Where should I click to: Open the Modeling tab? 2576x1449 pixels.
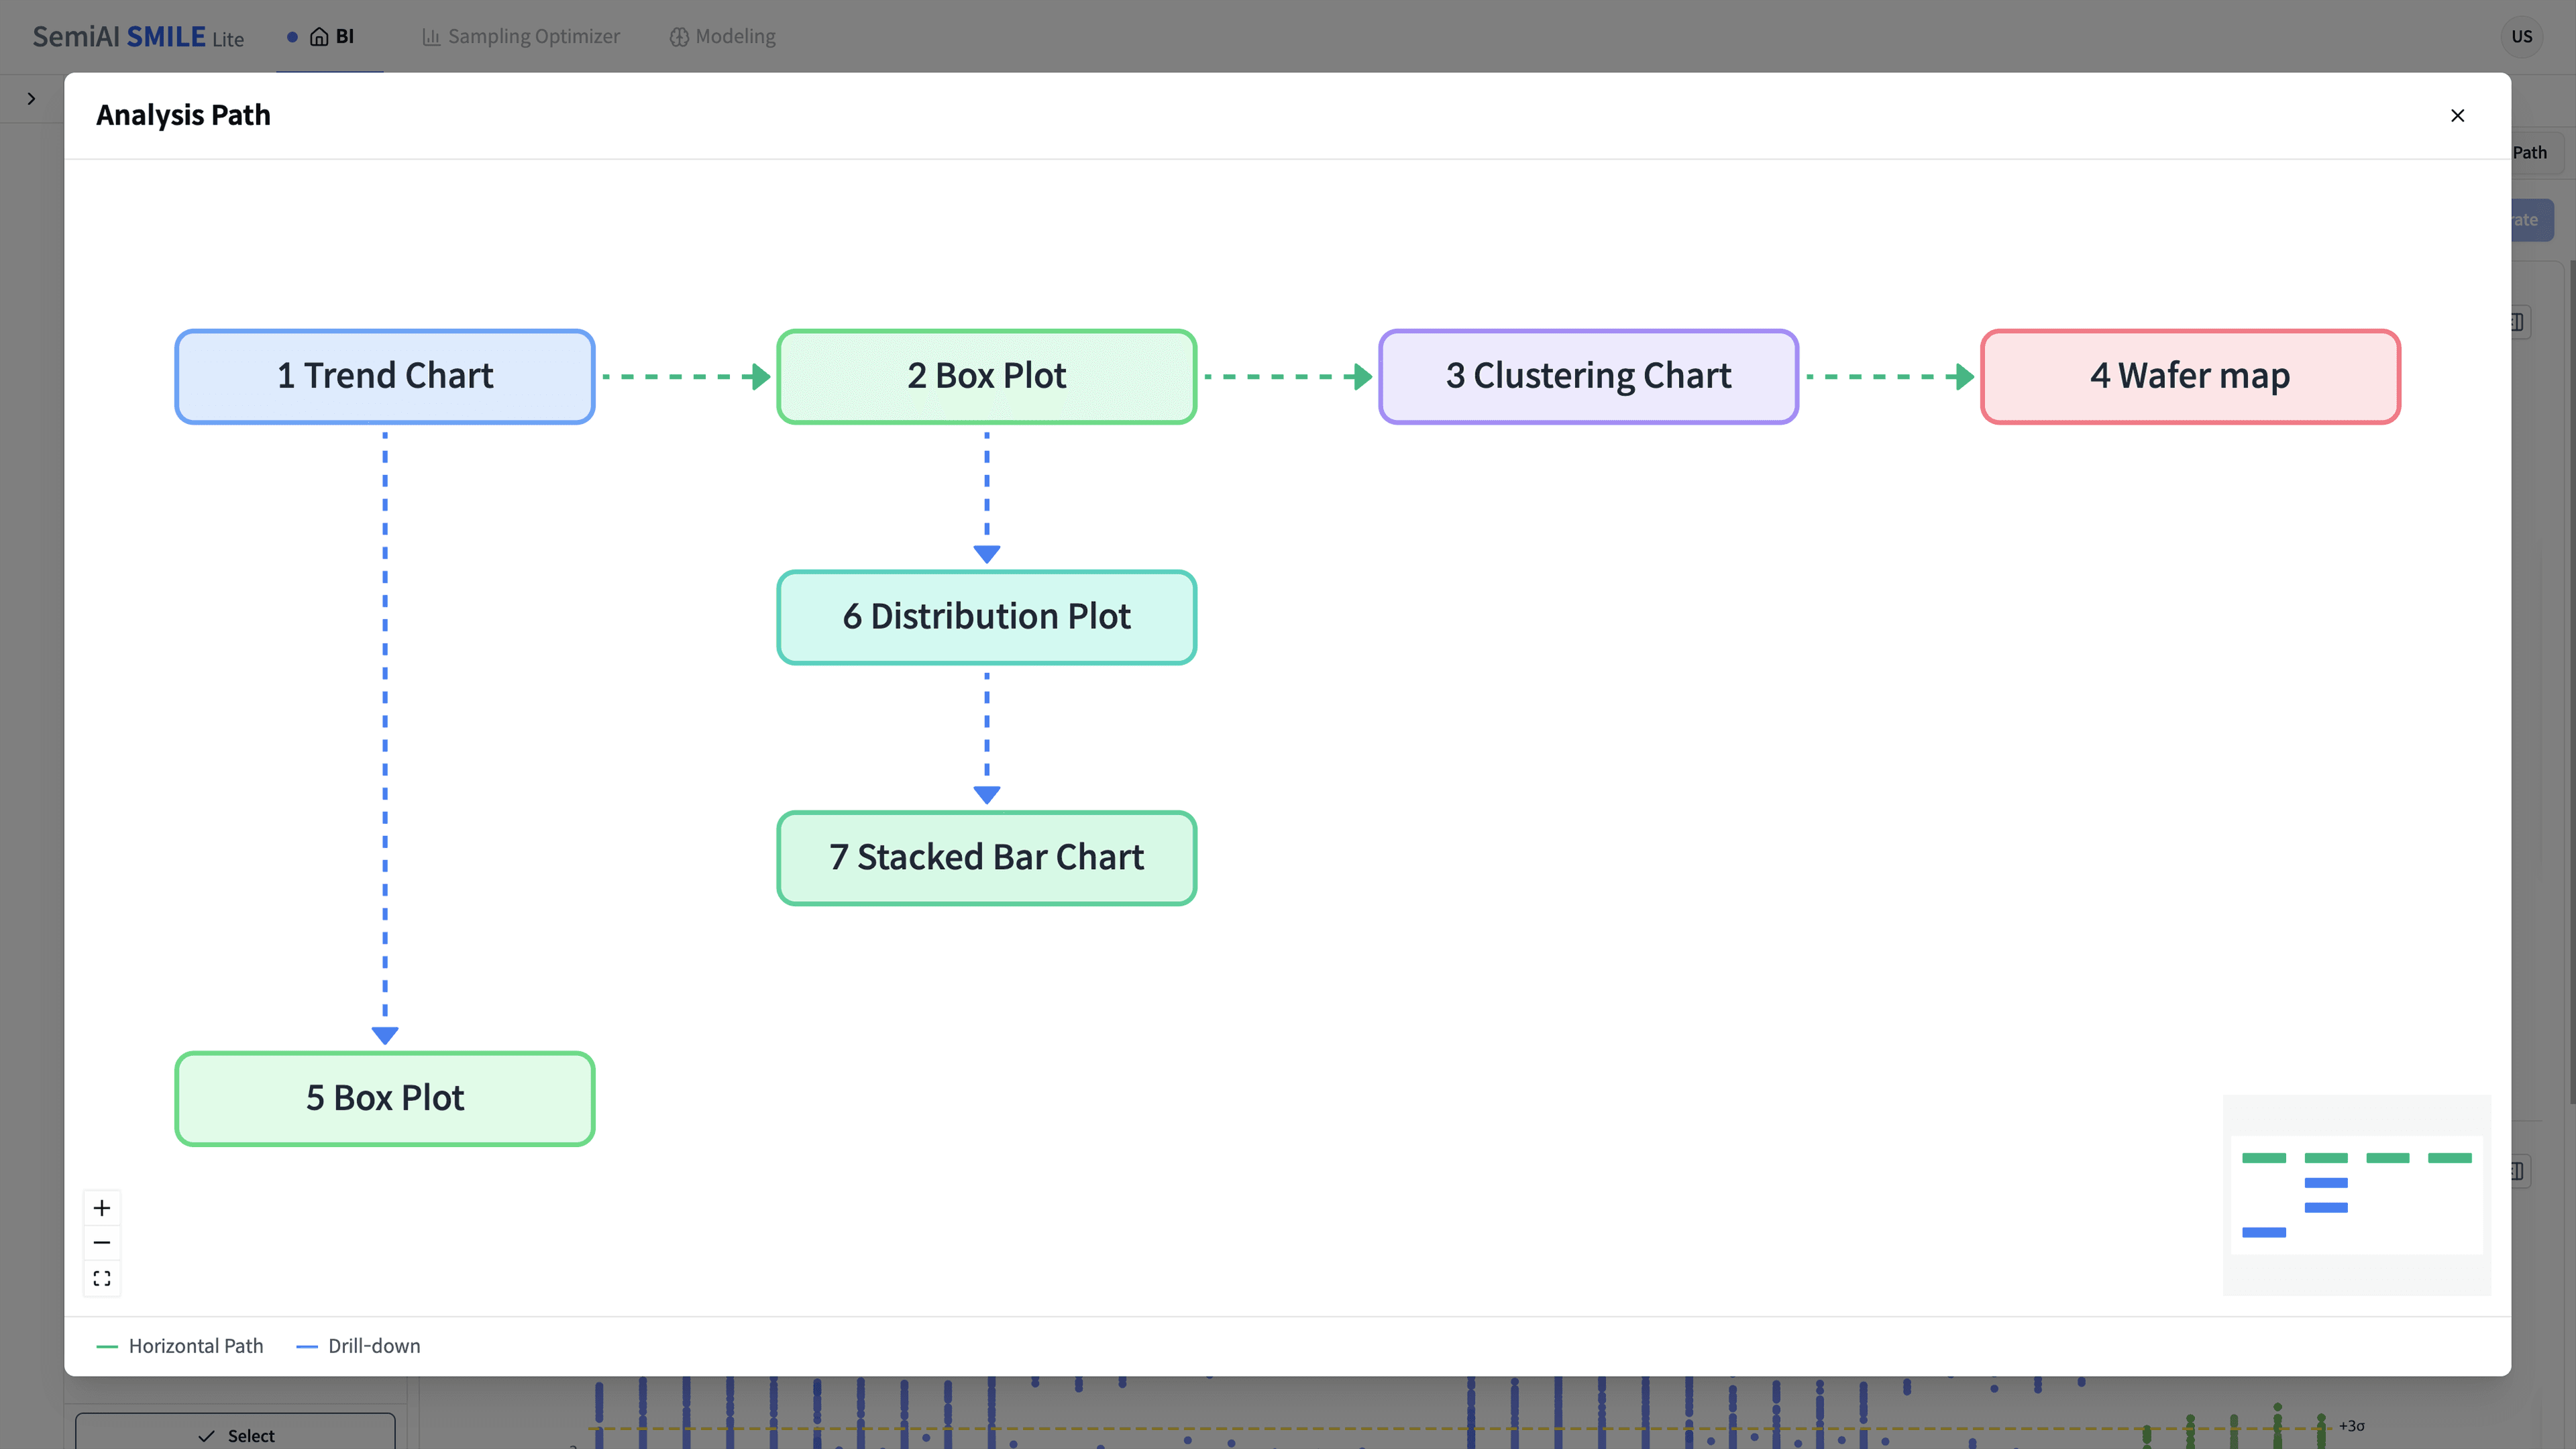[x=722, y=37]
